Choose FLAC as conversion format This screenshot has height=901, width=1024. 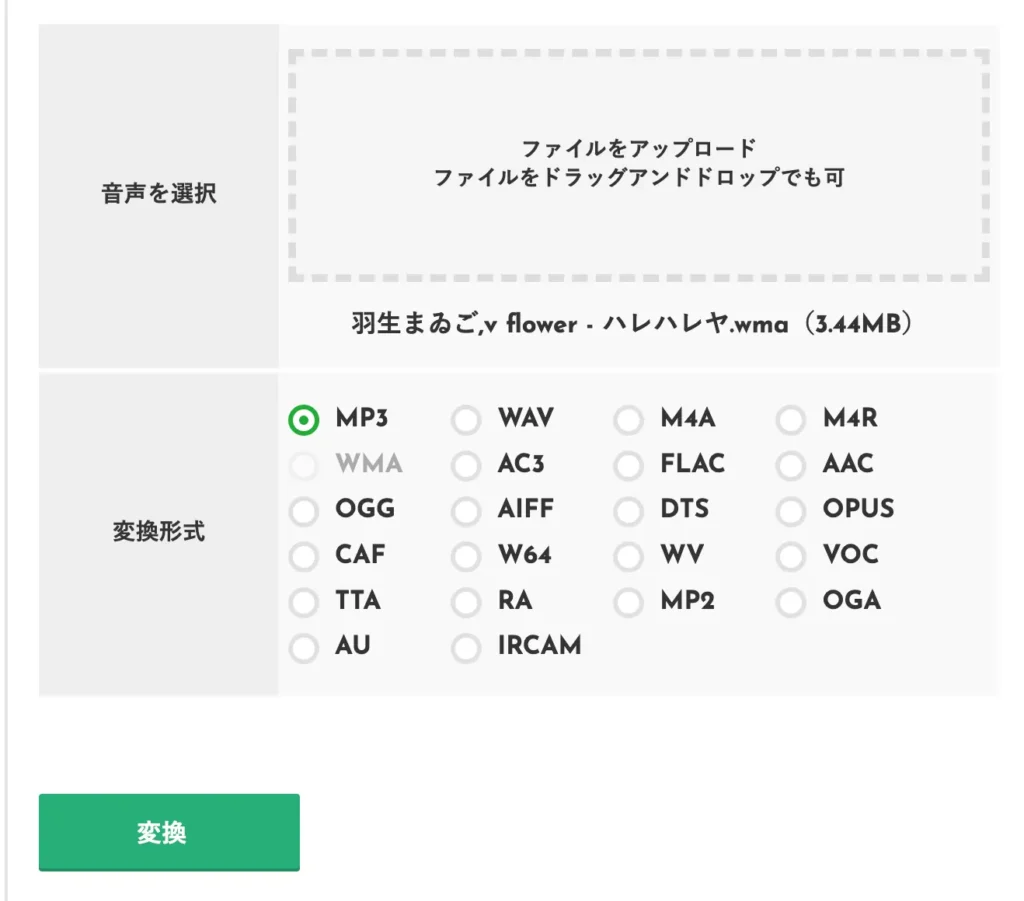628,466
